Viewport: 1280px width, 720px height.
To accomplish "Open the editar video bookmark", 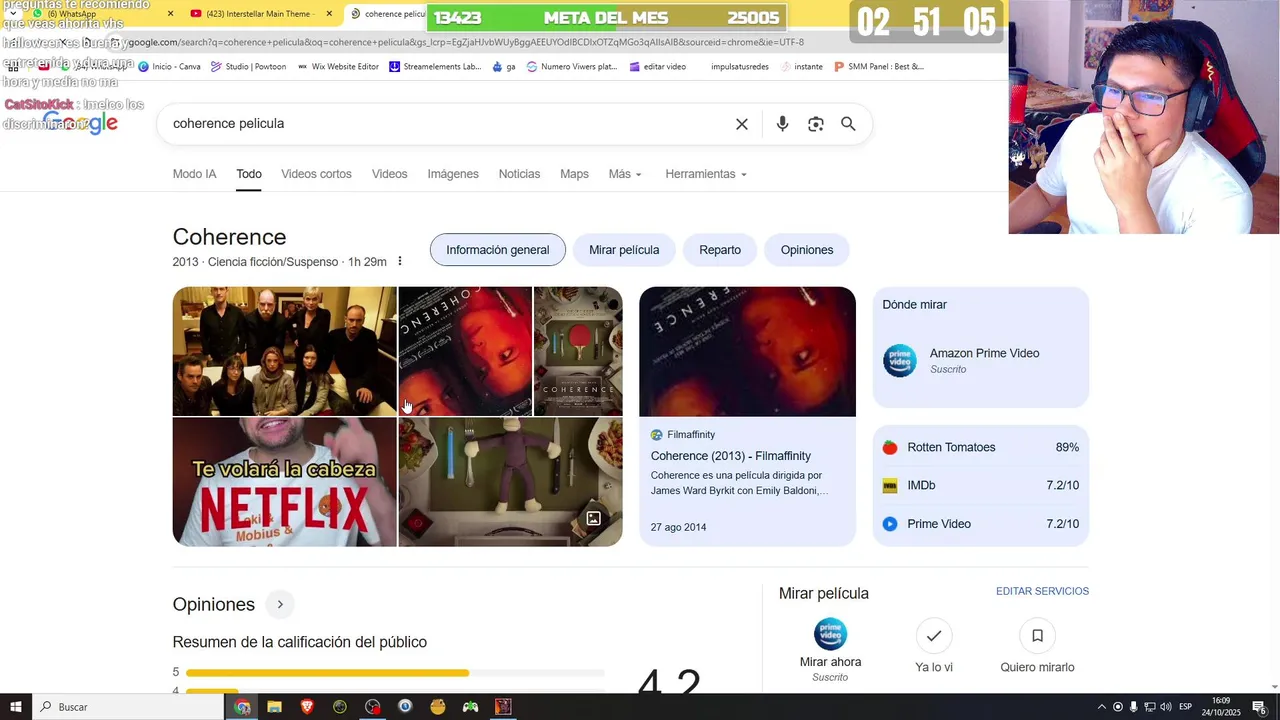I will tap(657, 67).
